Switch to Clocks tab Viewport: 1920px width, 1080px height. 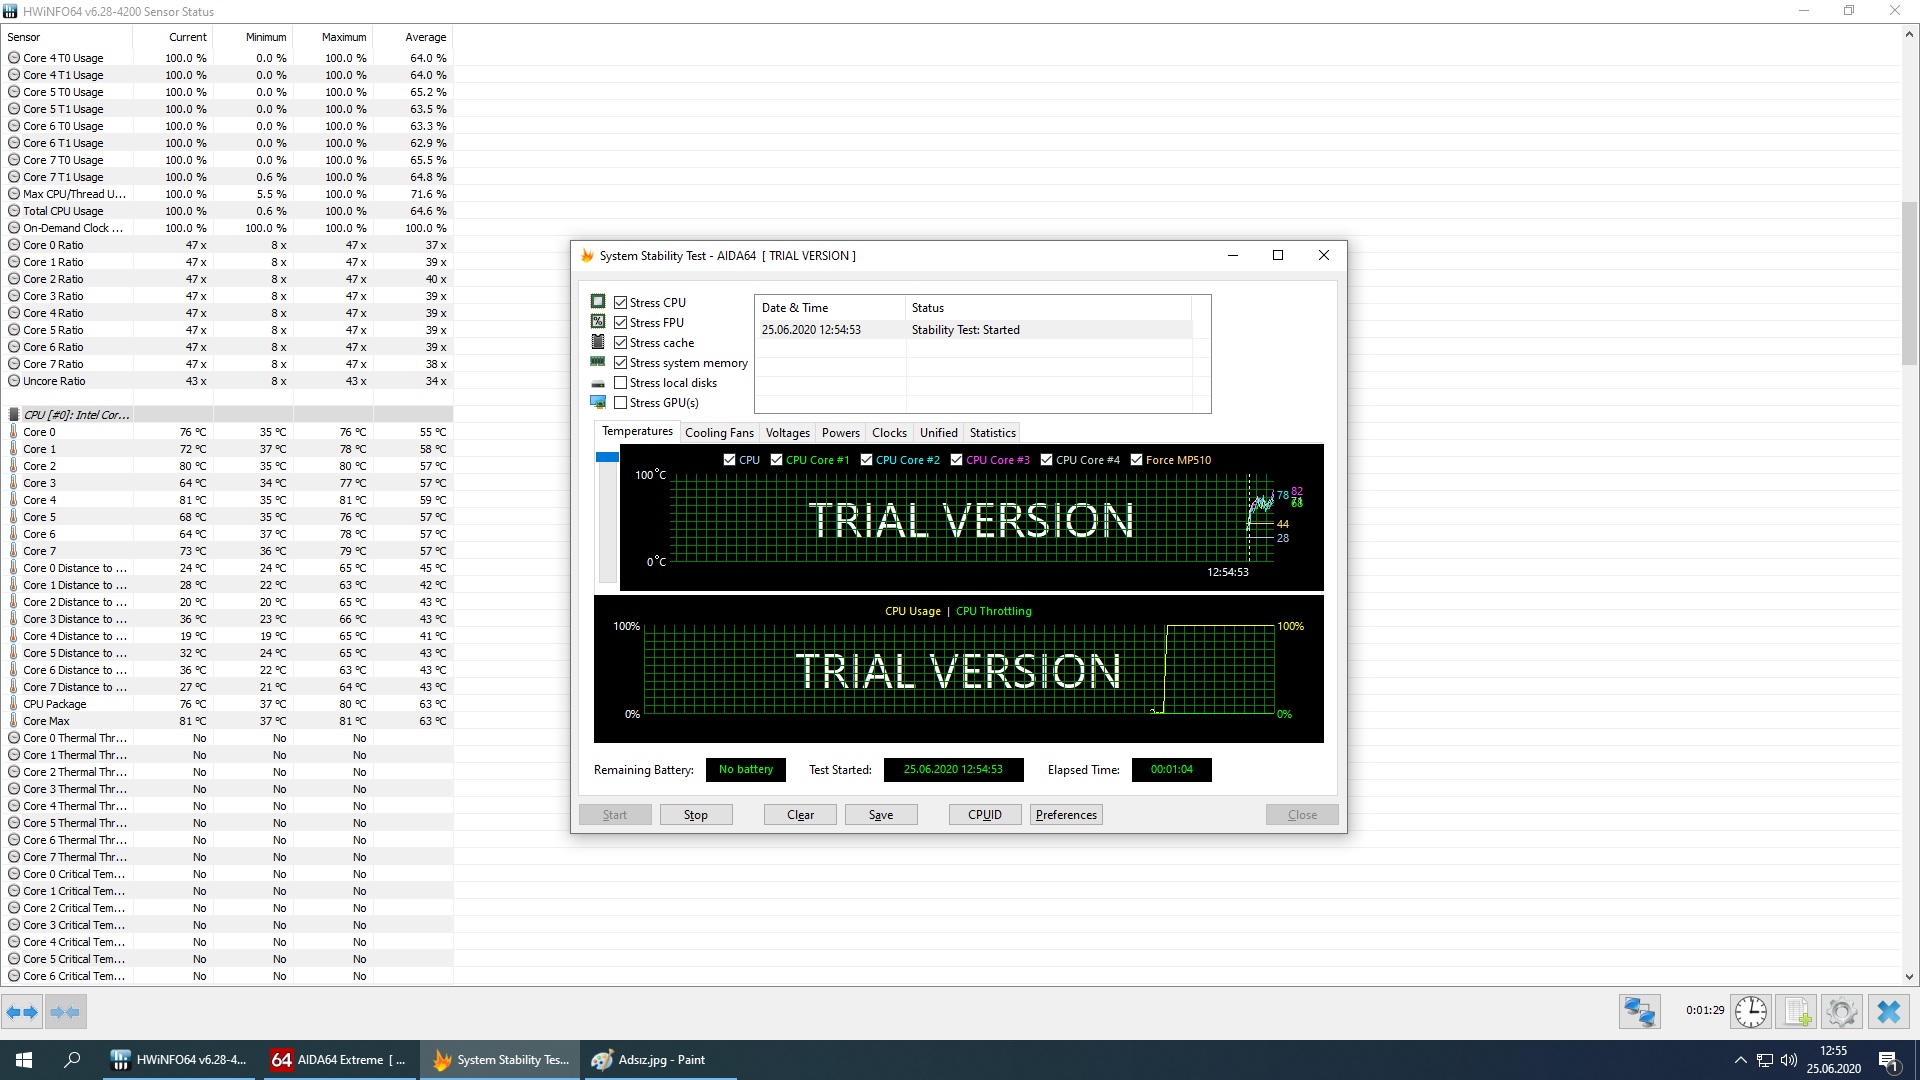889,433
